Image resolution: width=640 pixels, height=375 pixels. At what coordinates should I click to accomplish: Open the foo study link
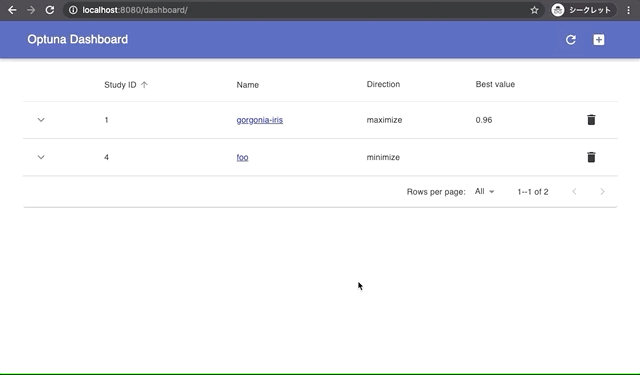click(242, 157)
